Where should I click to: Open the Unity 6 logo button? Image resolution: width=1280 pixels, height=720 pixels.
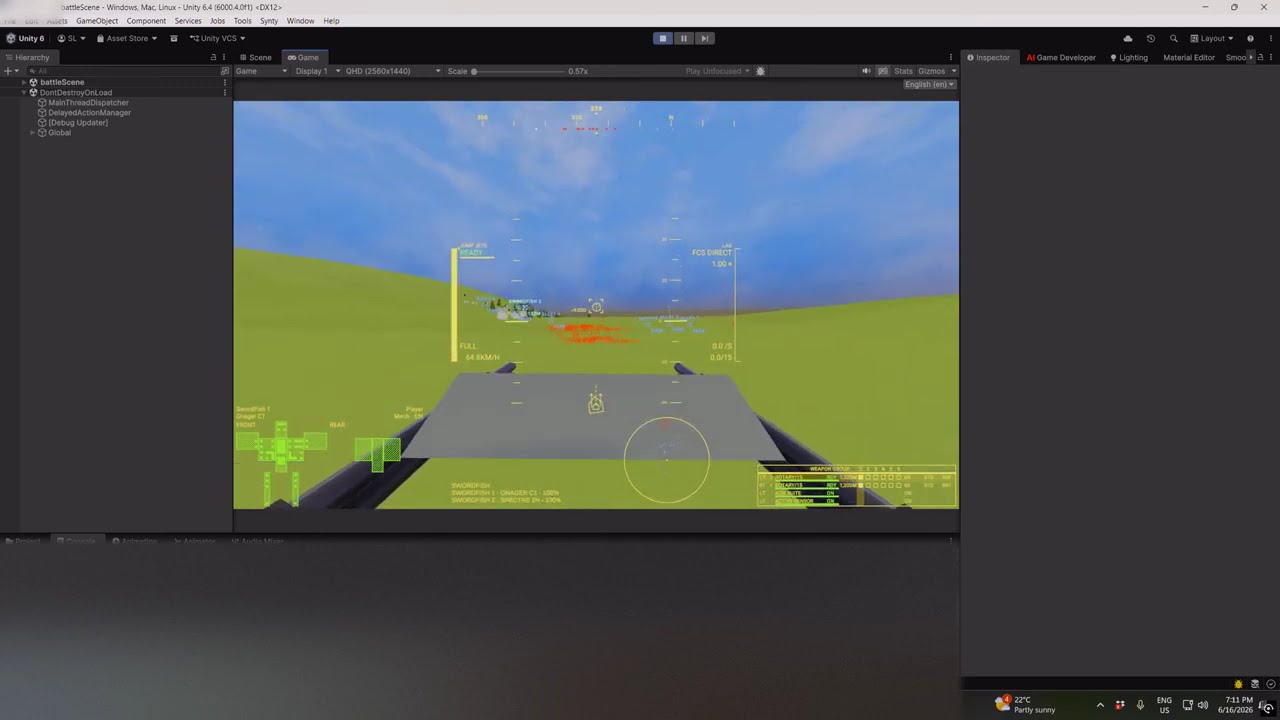25,38
